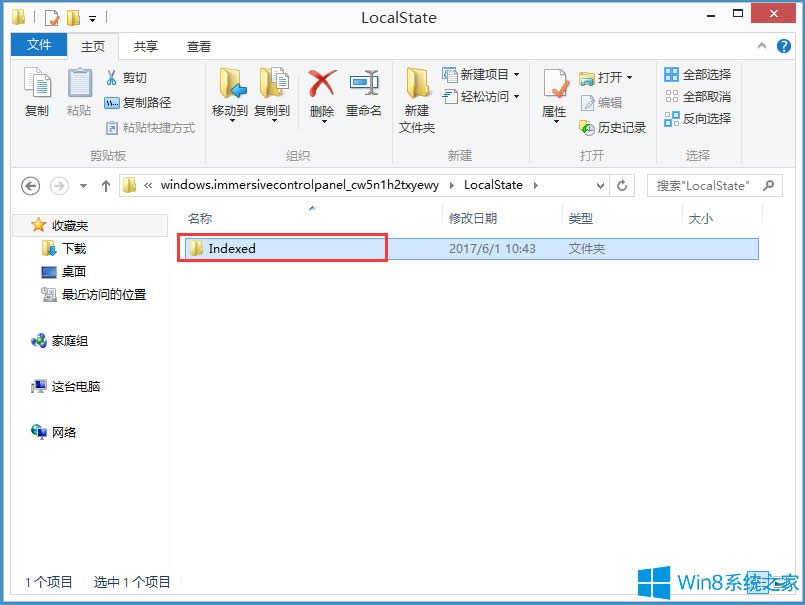805x605 pixels.
Task: Switch to the 查看 ribbon tab
Action: [197, 45]
